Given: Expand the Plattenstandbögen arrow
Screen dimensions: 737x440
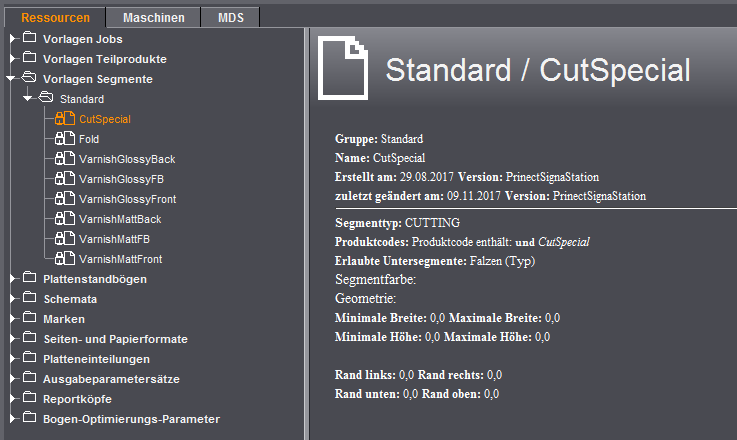Looking at the screenshot, I should click(x=13, y=278).
